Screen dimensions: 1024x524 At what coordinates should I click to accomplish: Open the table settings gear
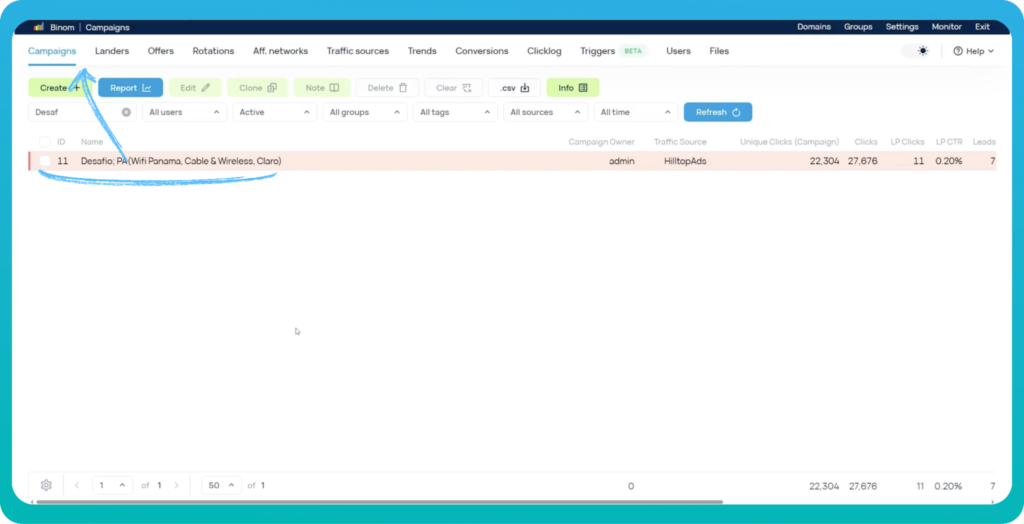click(46, 485)
